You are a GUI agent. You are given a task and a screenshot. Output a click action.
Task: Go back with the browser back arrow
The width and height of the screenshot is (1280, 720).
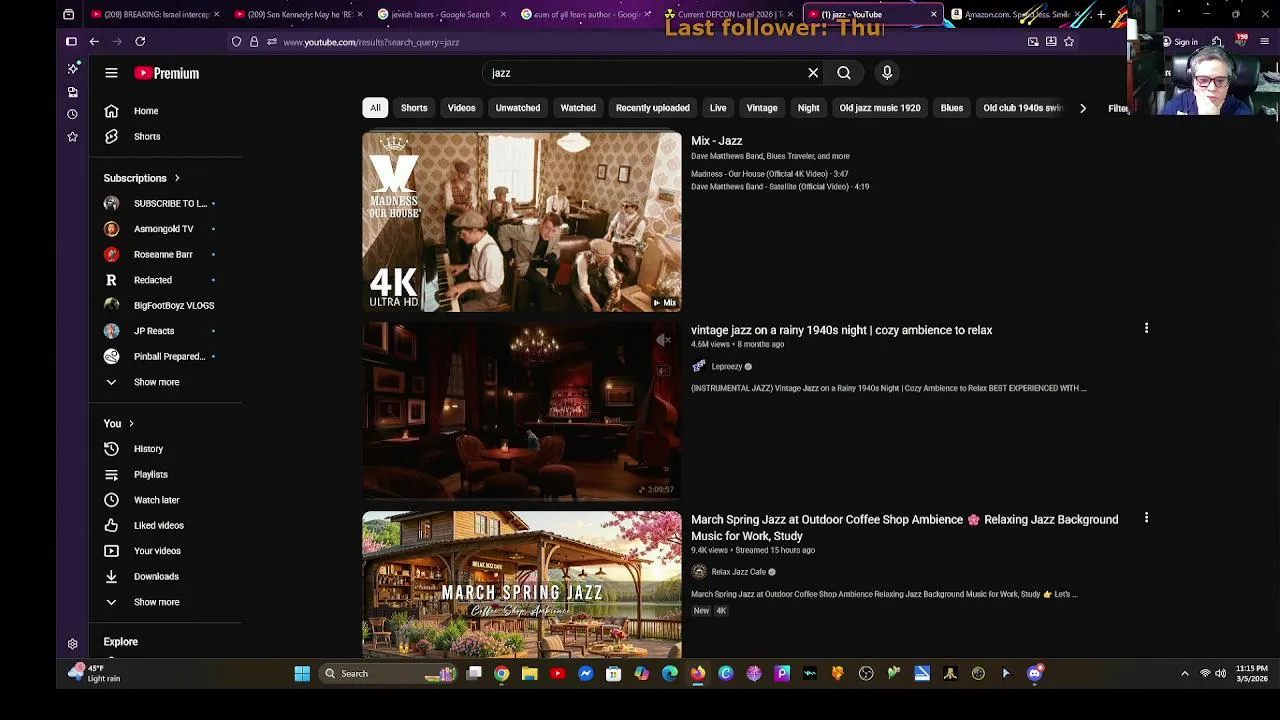coord(94,42)
